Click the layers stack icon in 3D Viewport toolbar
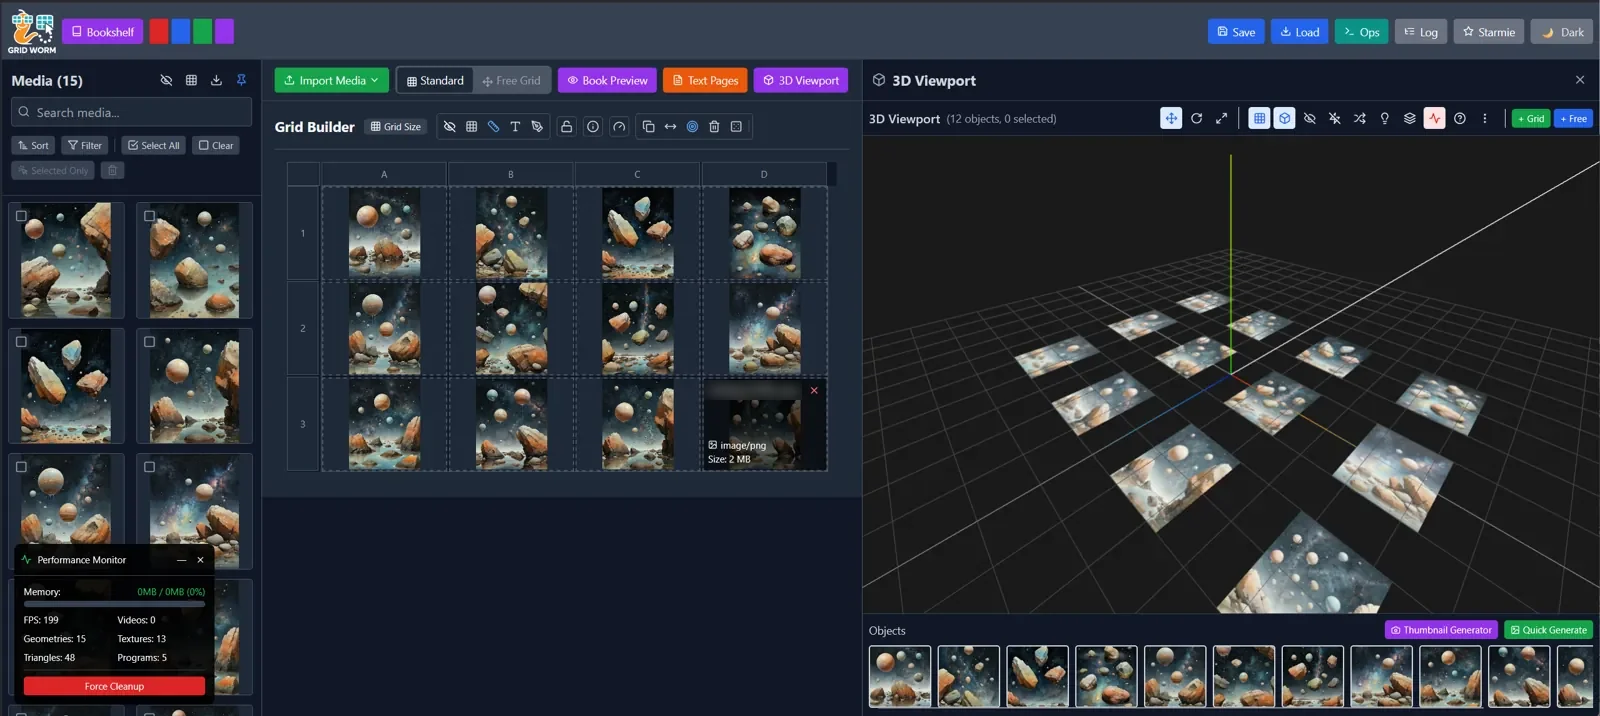 (1409, 118)
